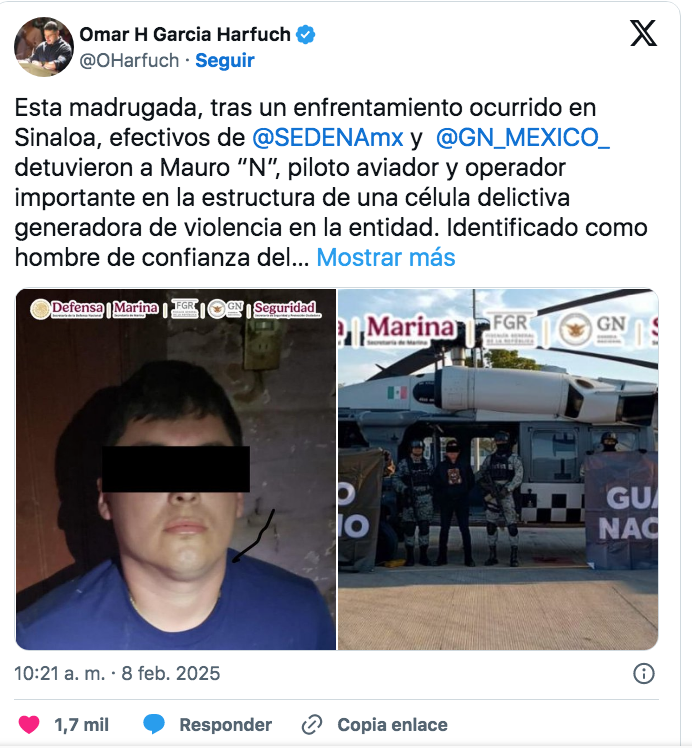Follow the account via Seguir
The height and width of the screenshot is (748, 692).
225,61
